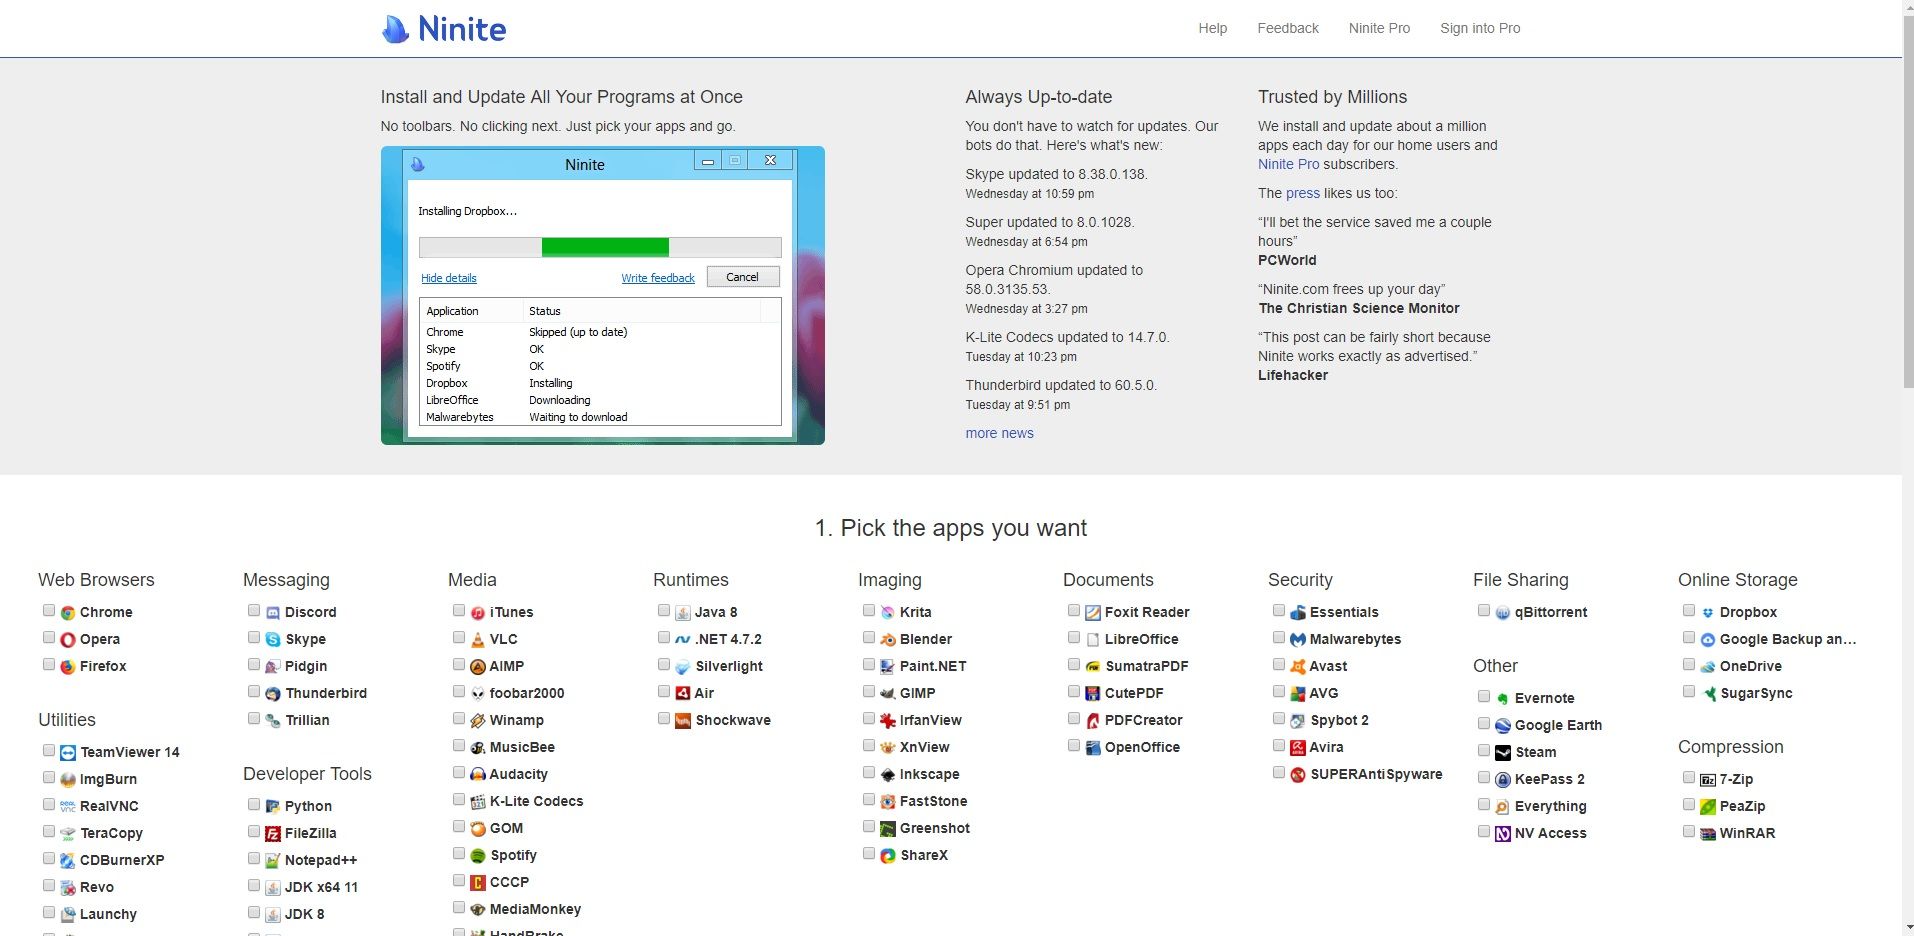The image size is (1914, 936).
Task: Click the Silverlight icon
Action: pyautogui.click(x=683, y=667)
